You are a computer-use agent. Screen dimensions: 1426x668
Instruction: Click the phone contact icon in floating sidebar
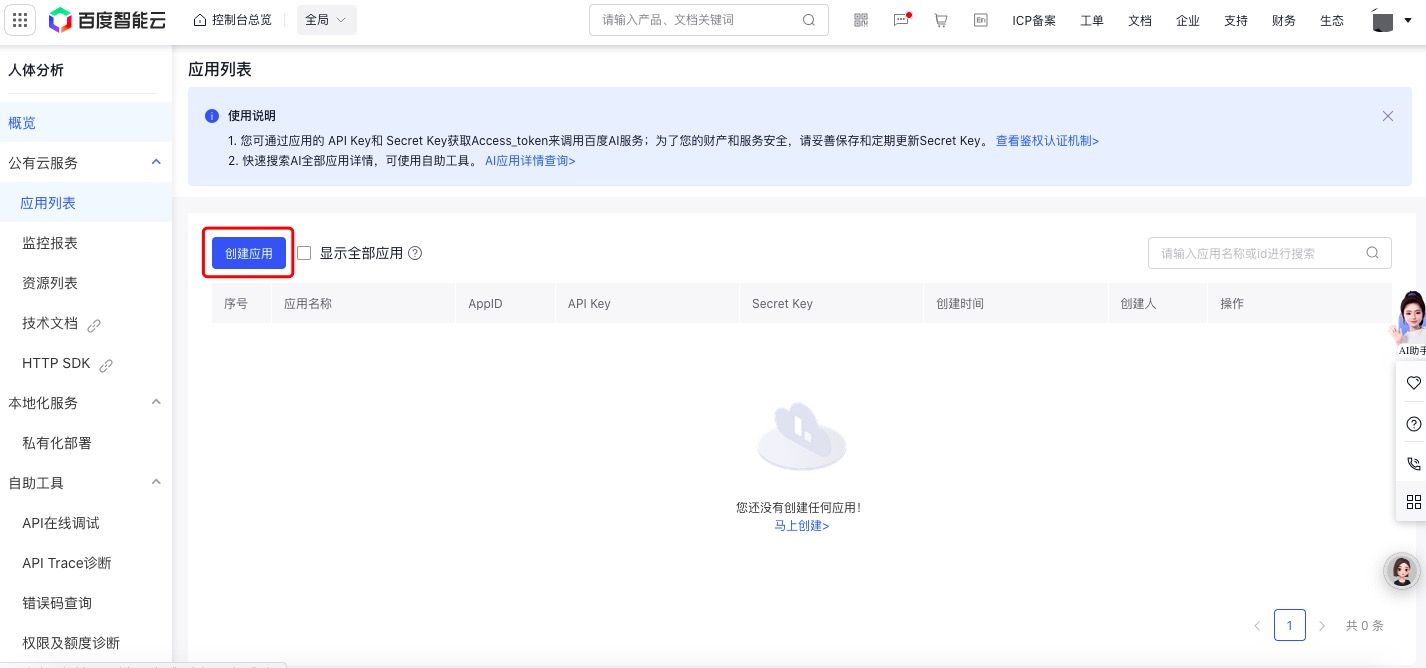[1413, 463]
